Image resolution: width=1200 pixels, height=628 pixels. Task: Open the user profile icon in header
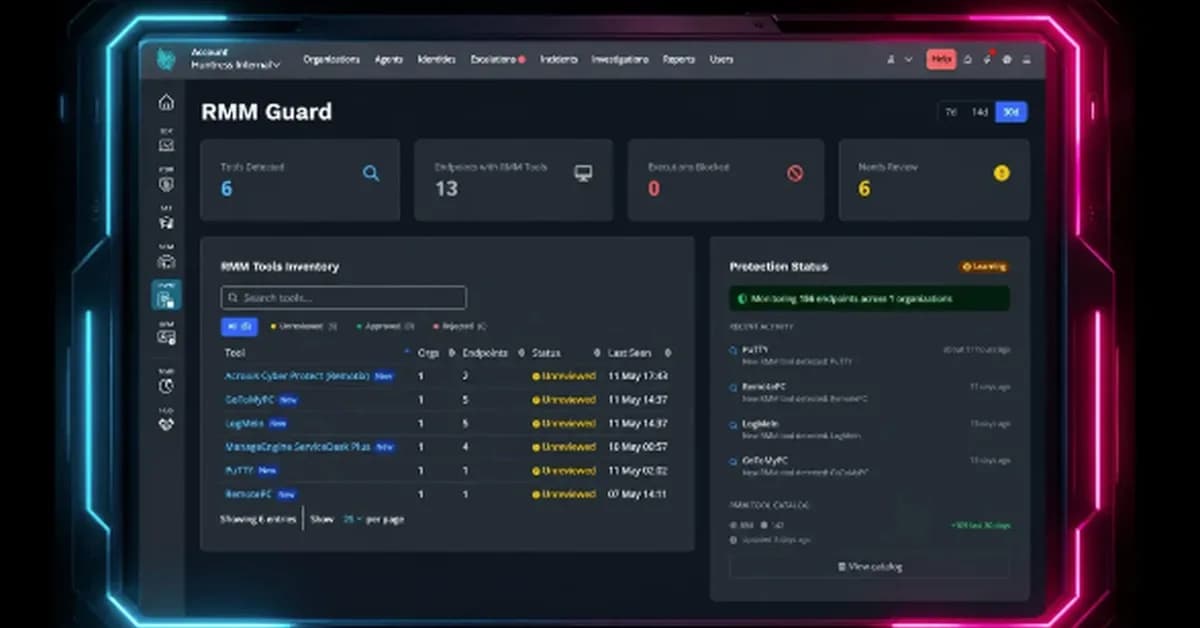click(890, 60)
